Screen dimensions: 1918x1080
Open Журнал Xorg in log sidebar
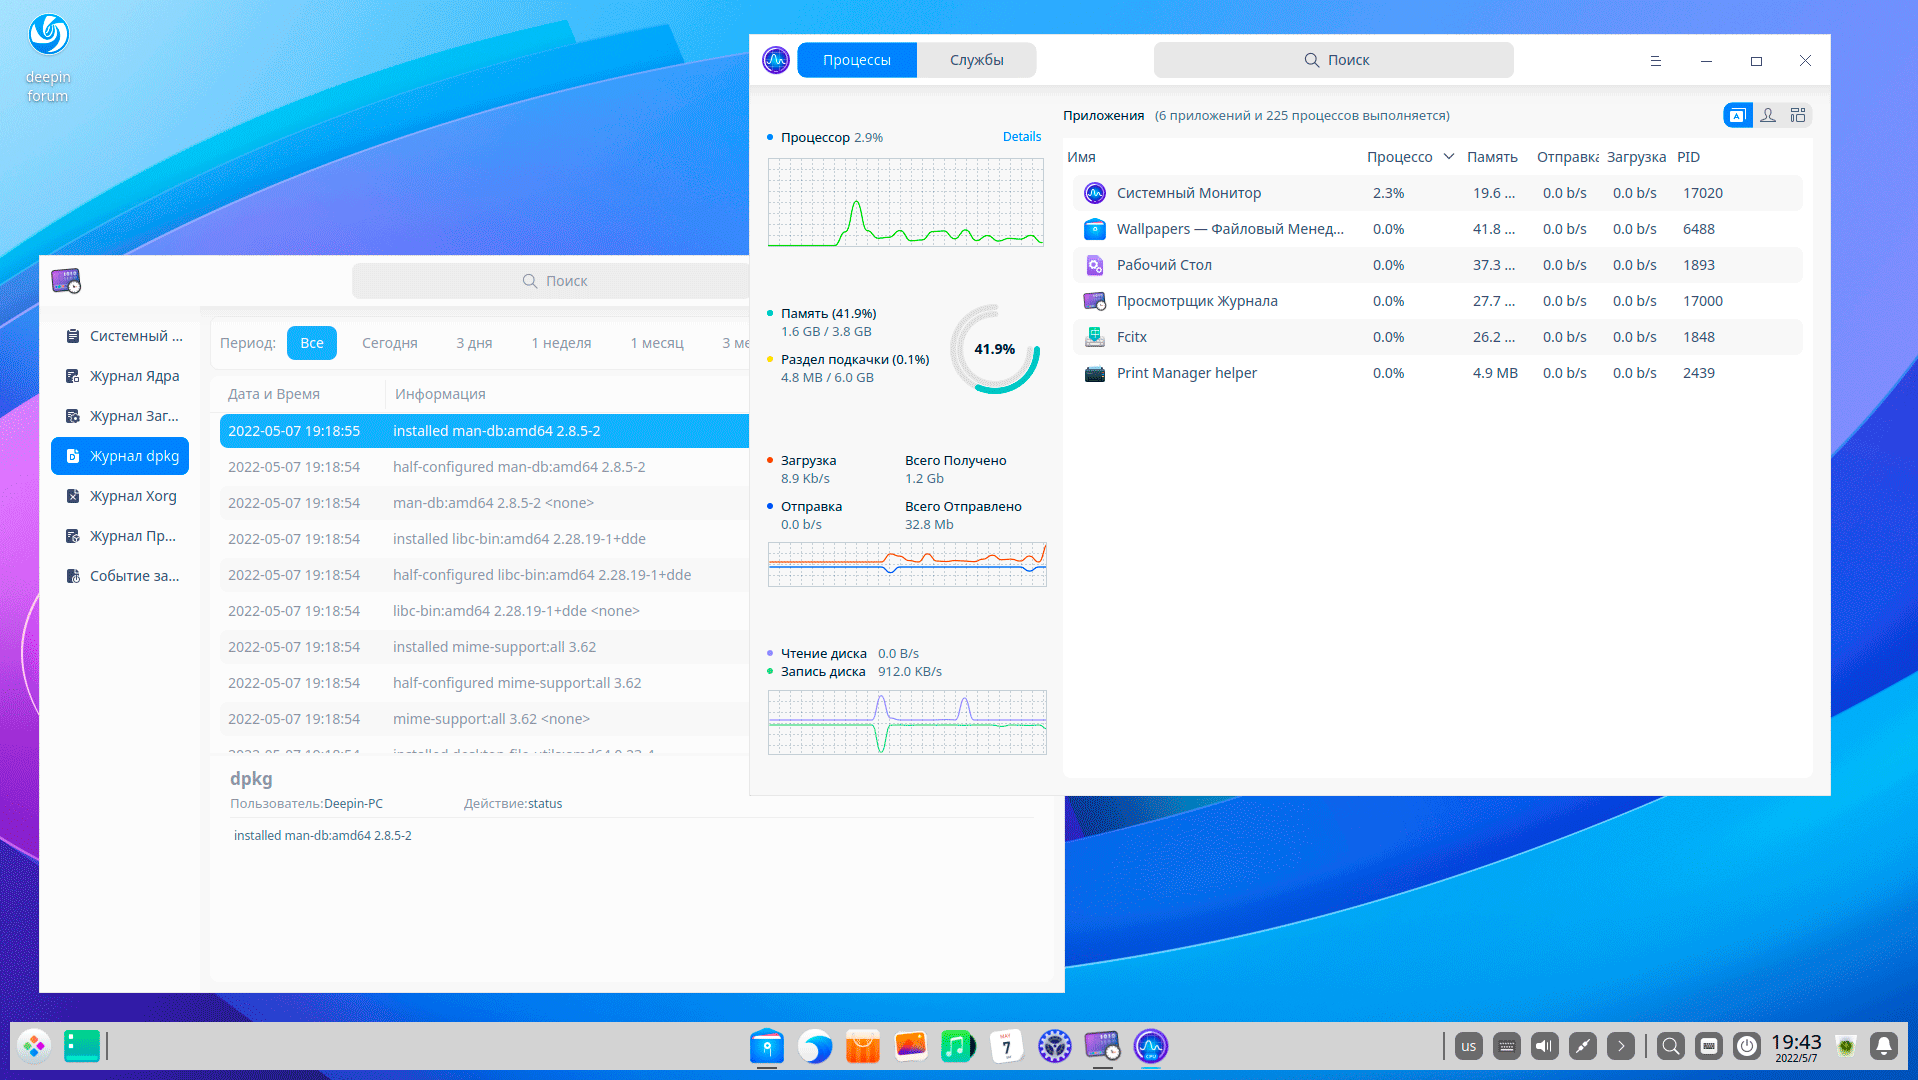tap(132, 496)
